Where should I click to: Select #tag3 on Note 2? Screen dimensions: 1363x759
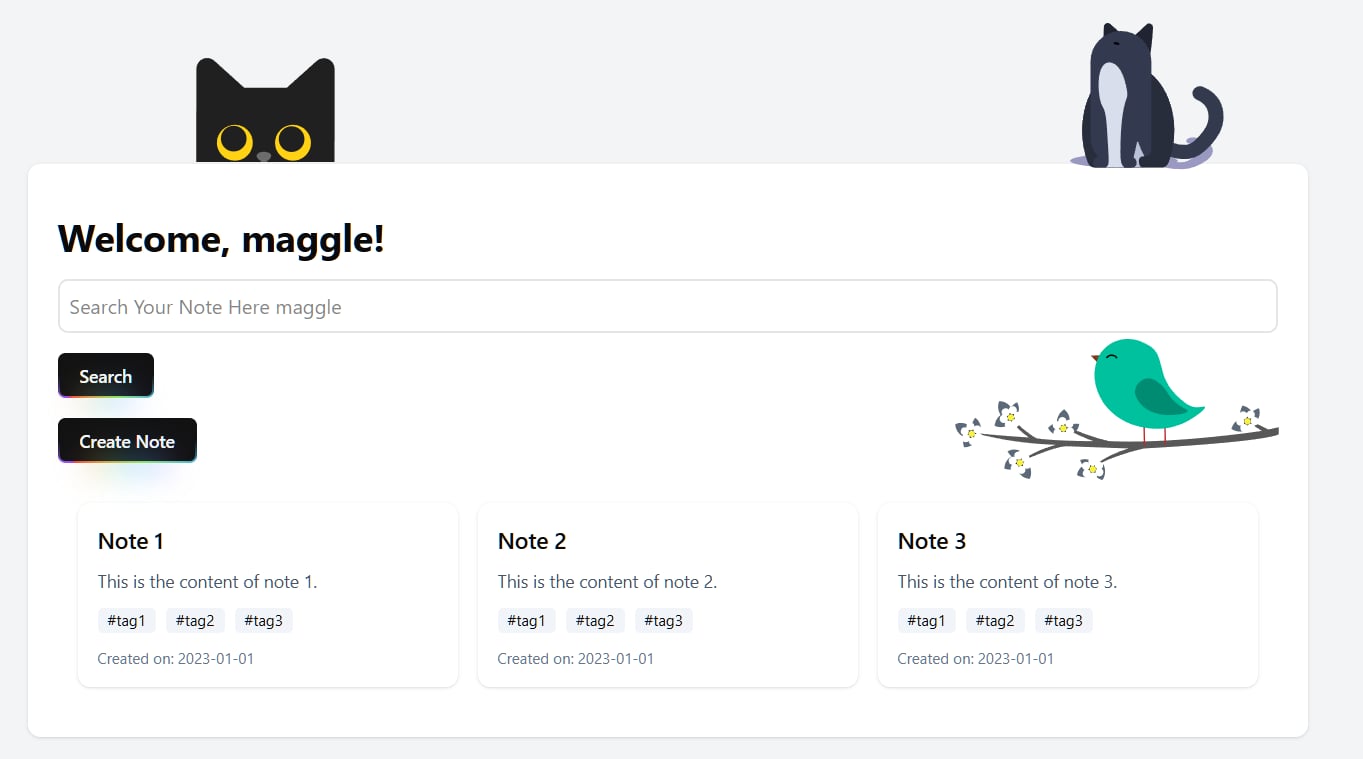coord(663,621)
